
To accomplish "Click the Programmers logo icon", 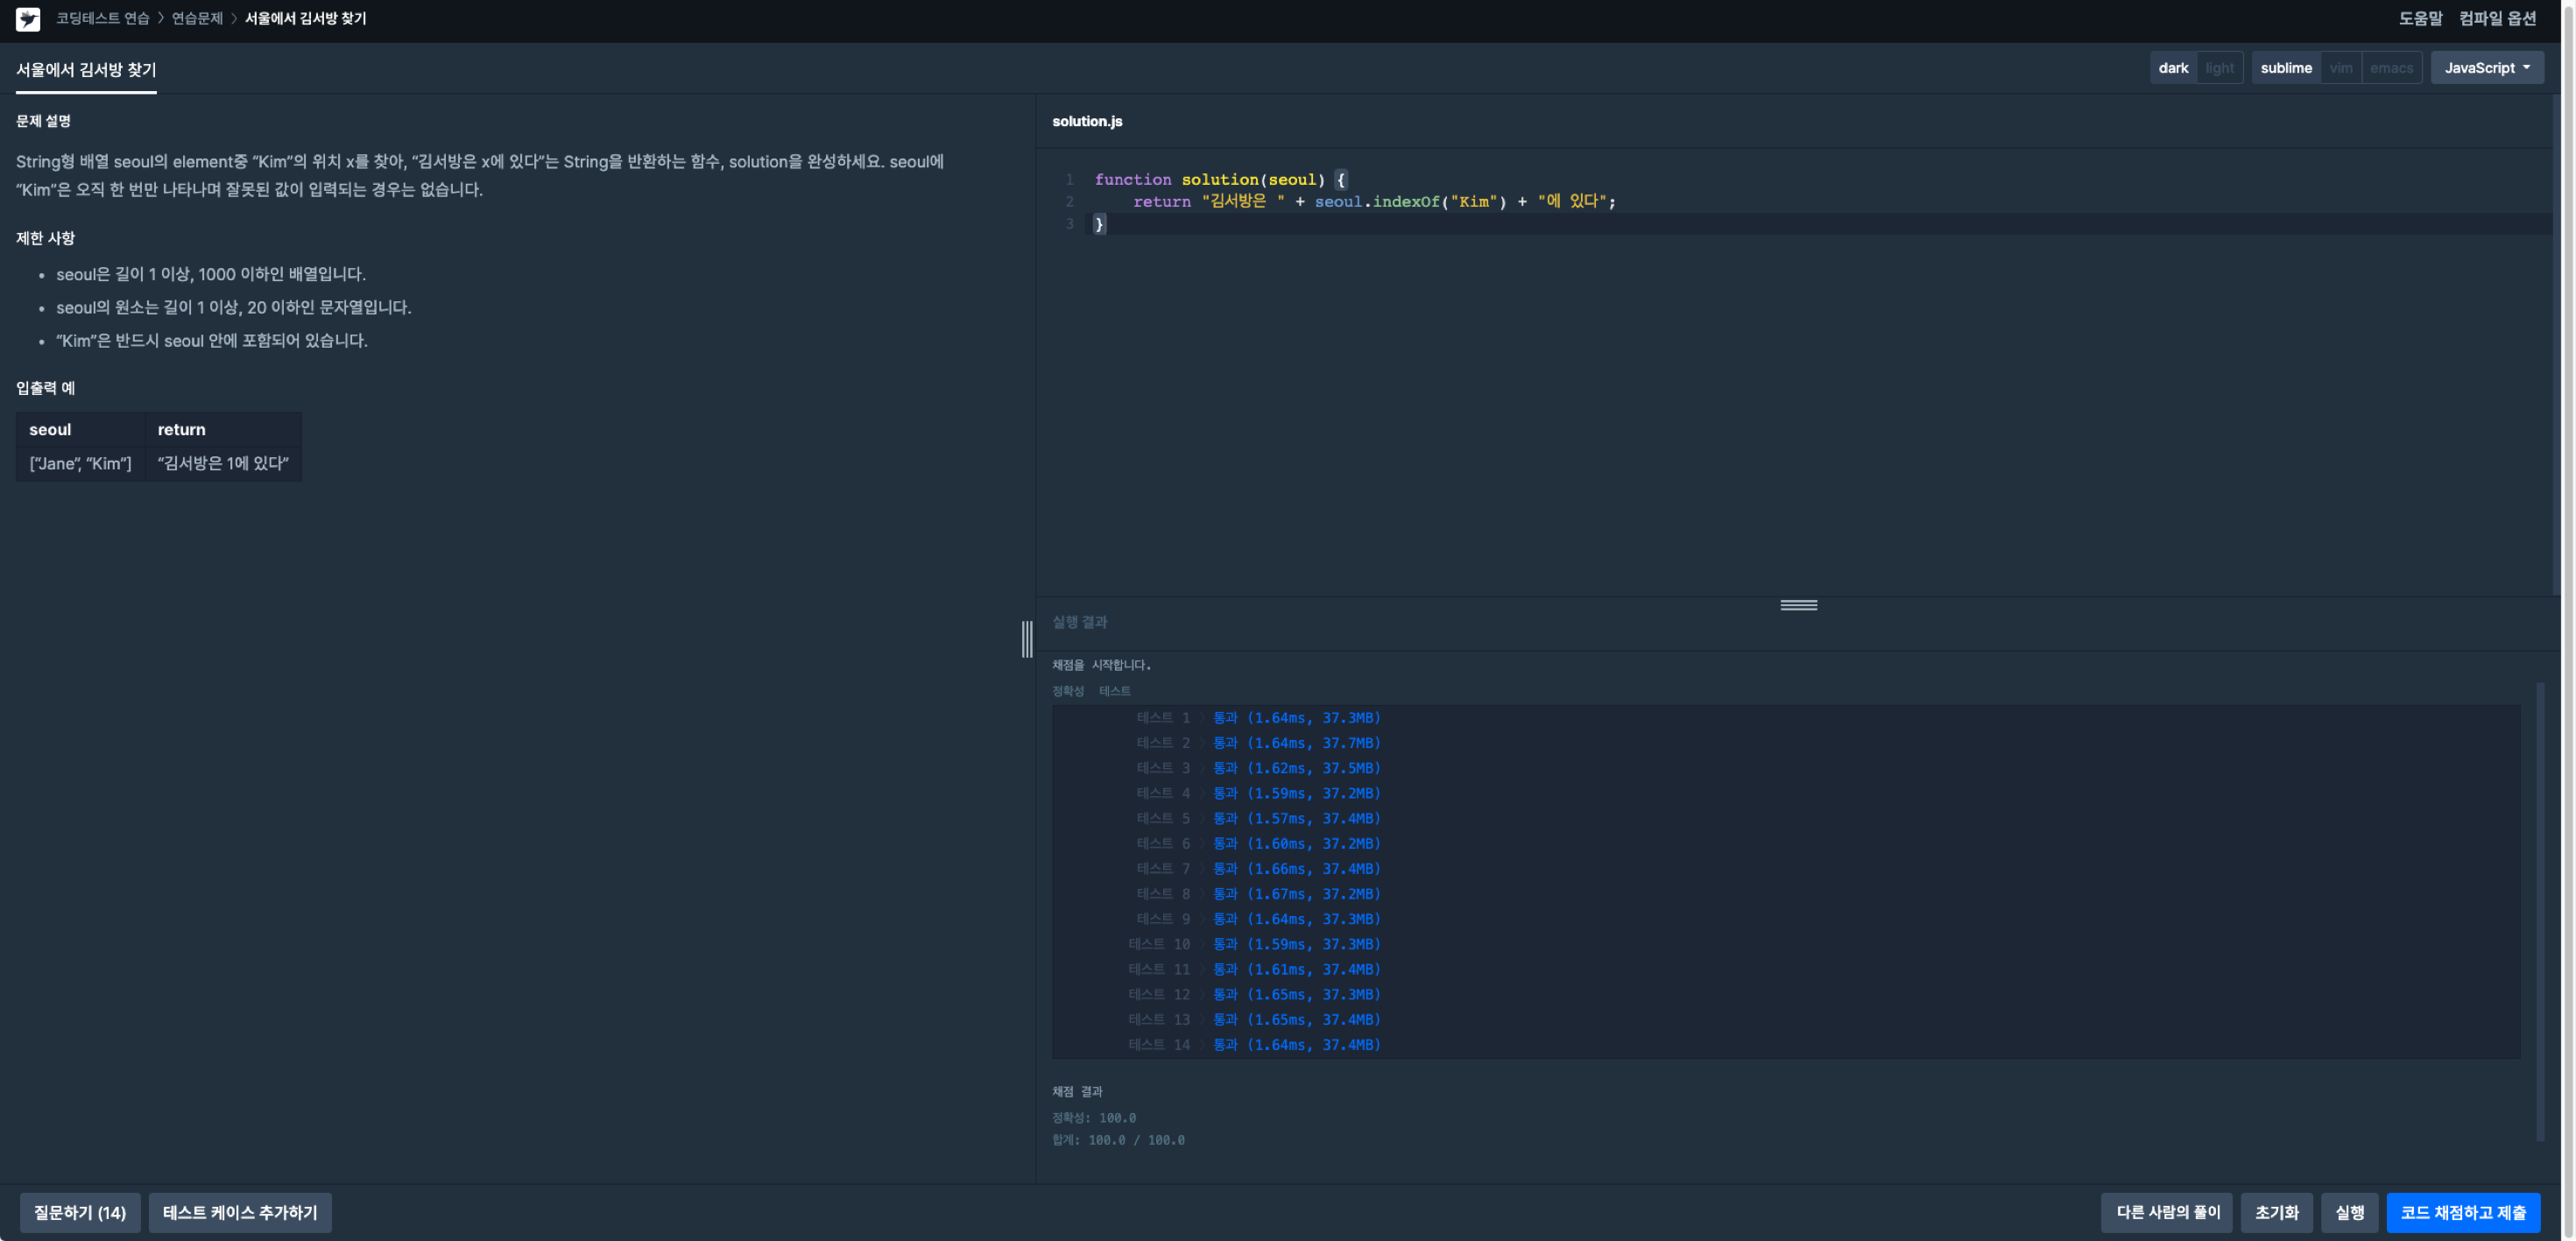I will (28, 19).
